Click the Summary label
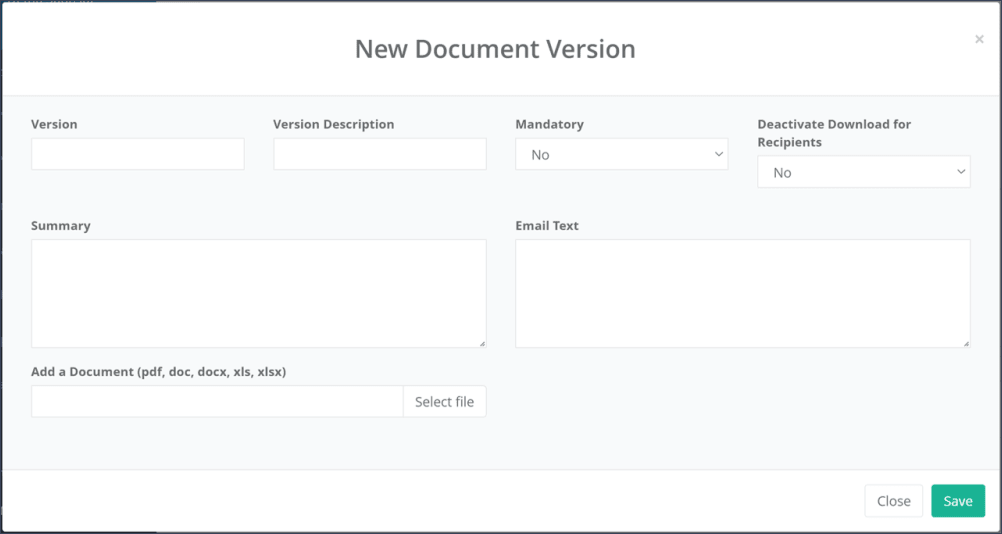 61,226
